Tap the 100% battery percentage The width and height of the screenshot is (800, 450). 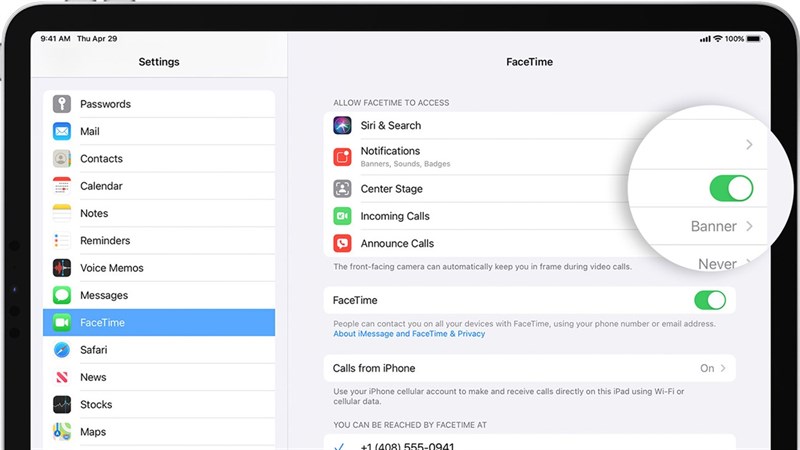734,39
